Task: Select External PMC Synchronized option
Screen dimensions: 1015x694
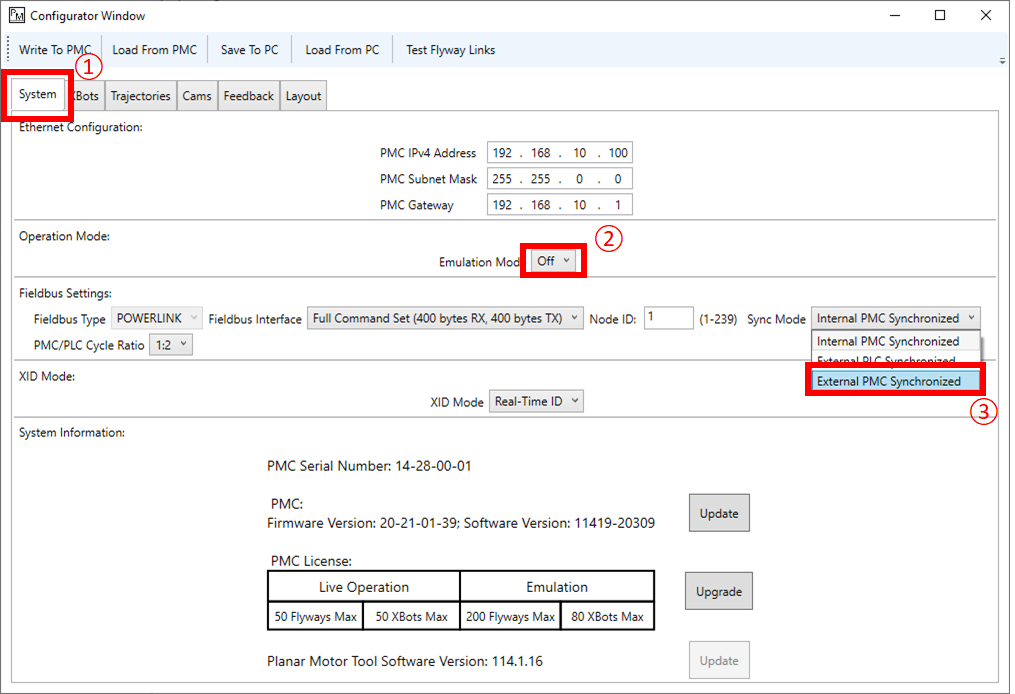Action: click(x=889, y=381)
